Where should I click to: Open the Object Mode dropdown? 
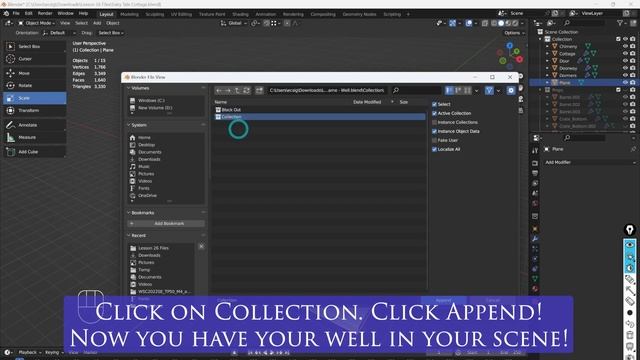(x=37, y=23)
